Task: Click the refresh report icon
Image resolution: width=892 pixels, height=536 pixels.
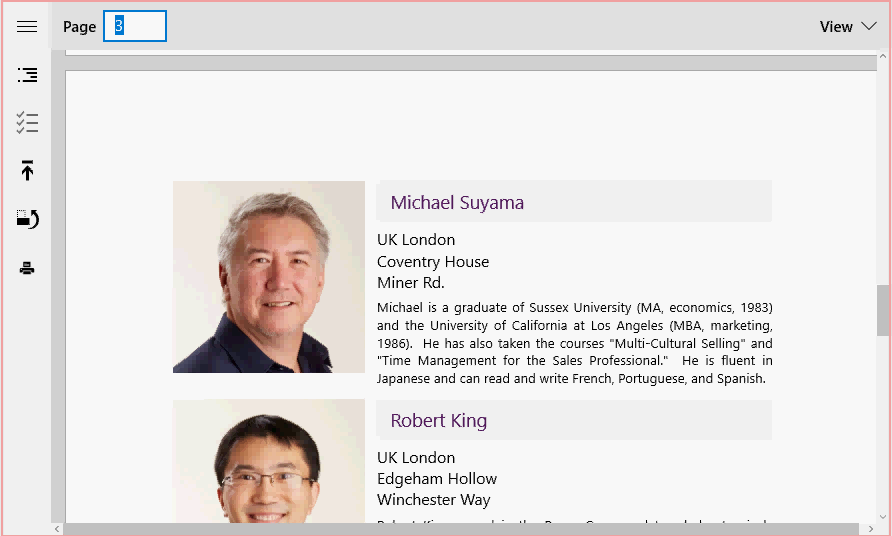Action: [x=27, y=219]
